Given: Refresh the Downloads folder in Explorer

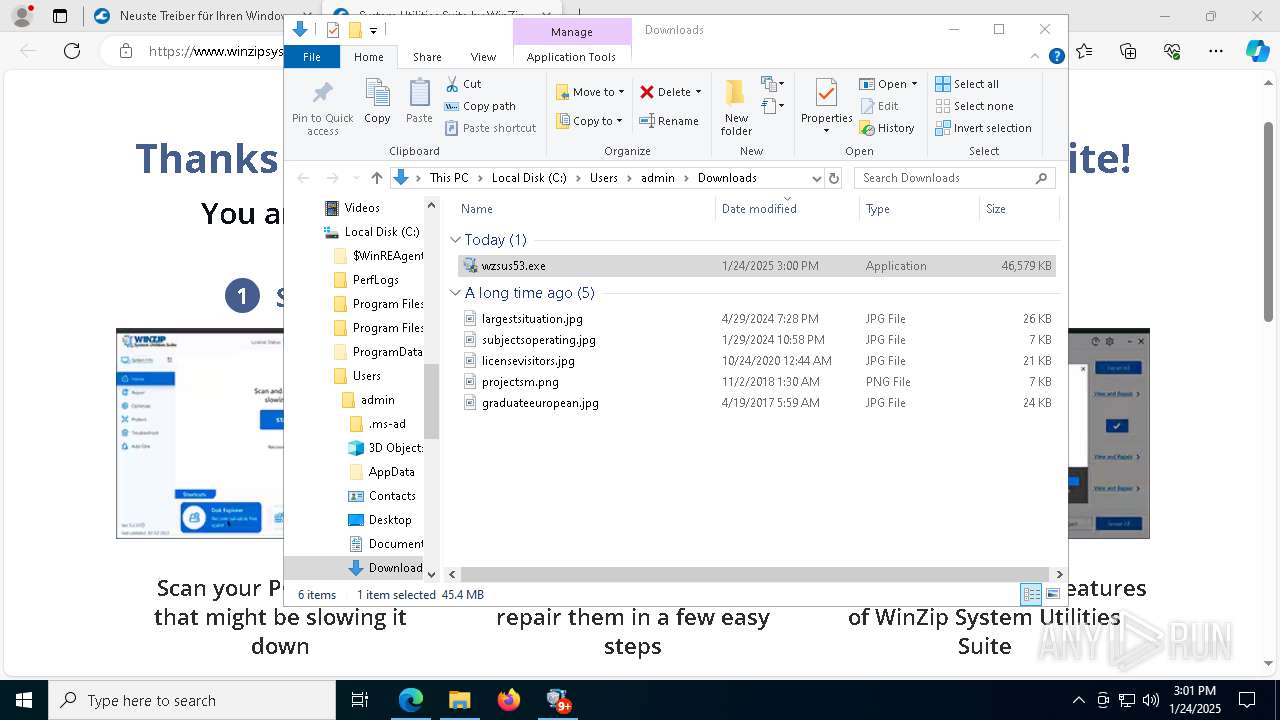Looking at the screenshot, I should click(x=834, y=178).
